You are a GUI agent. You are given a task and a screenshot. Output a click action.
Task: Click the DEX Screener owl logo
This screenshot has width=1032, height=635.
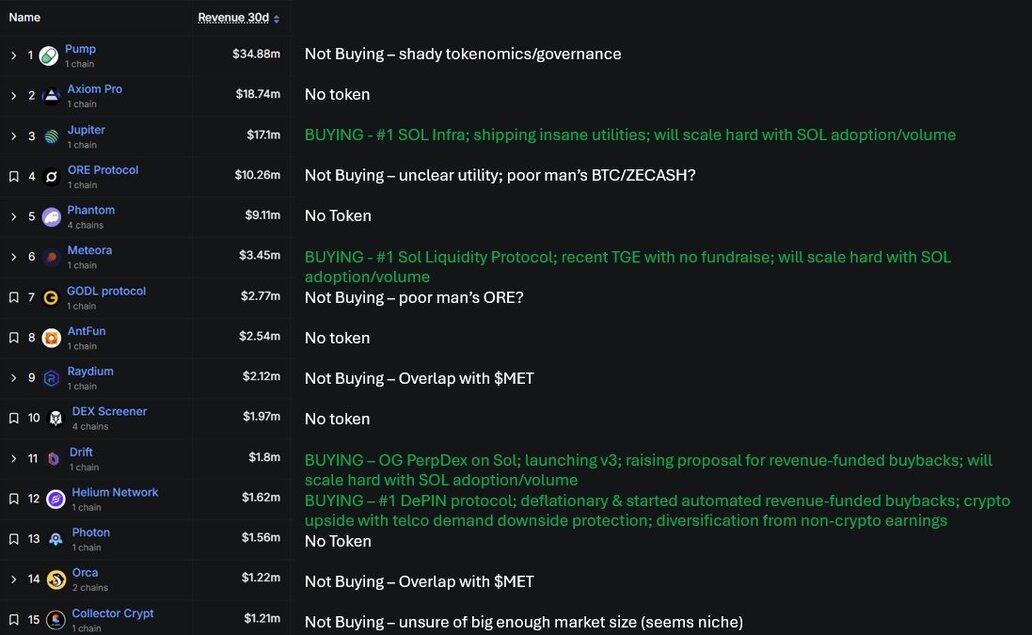pyautogui.click(x=56, y=418)
